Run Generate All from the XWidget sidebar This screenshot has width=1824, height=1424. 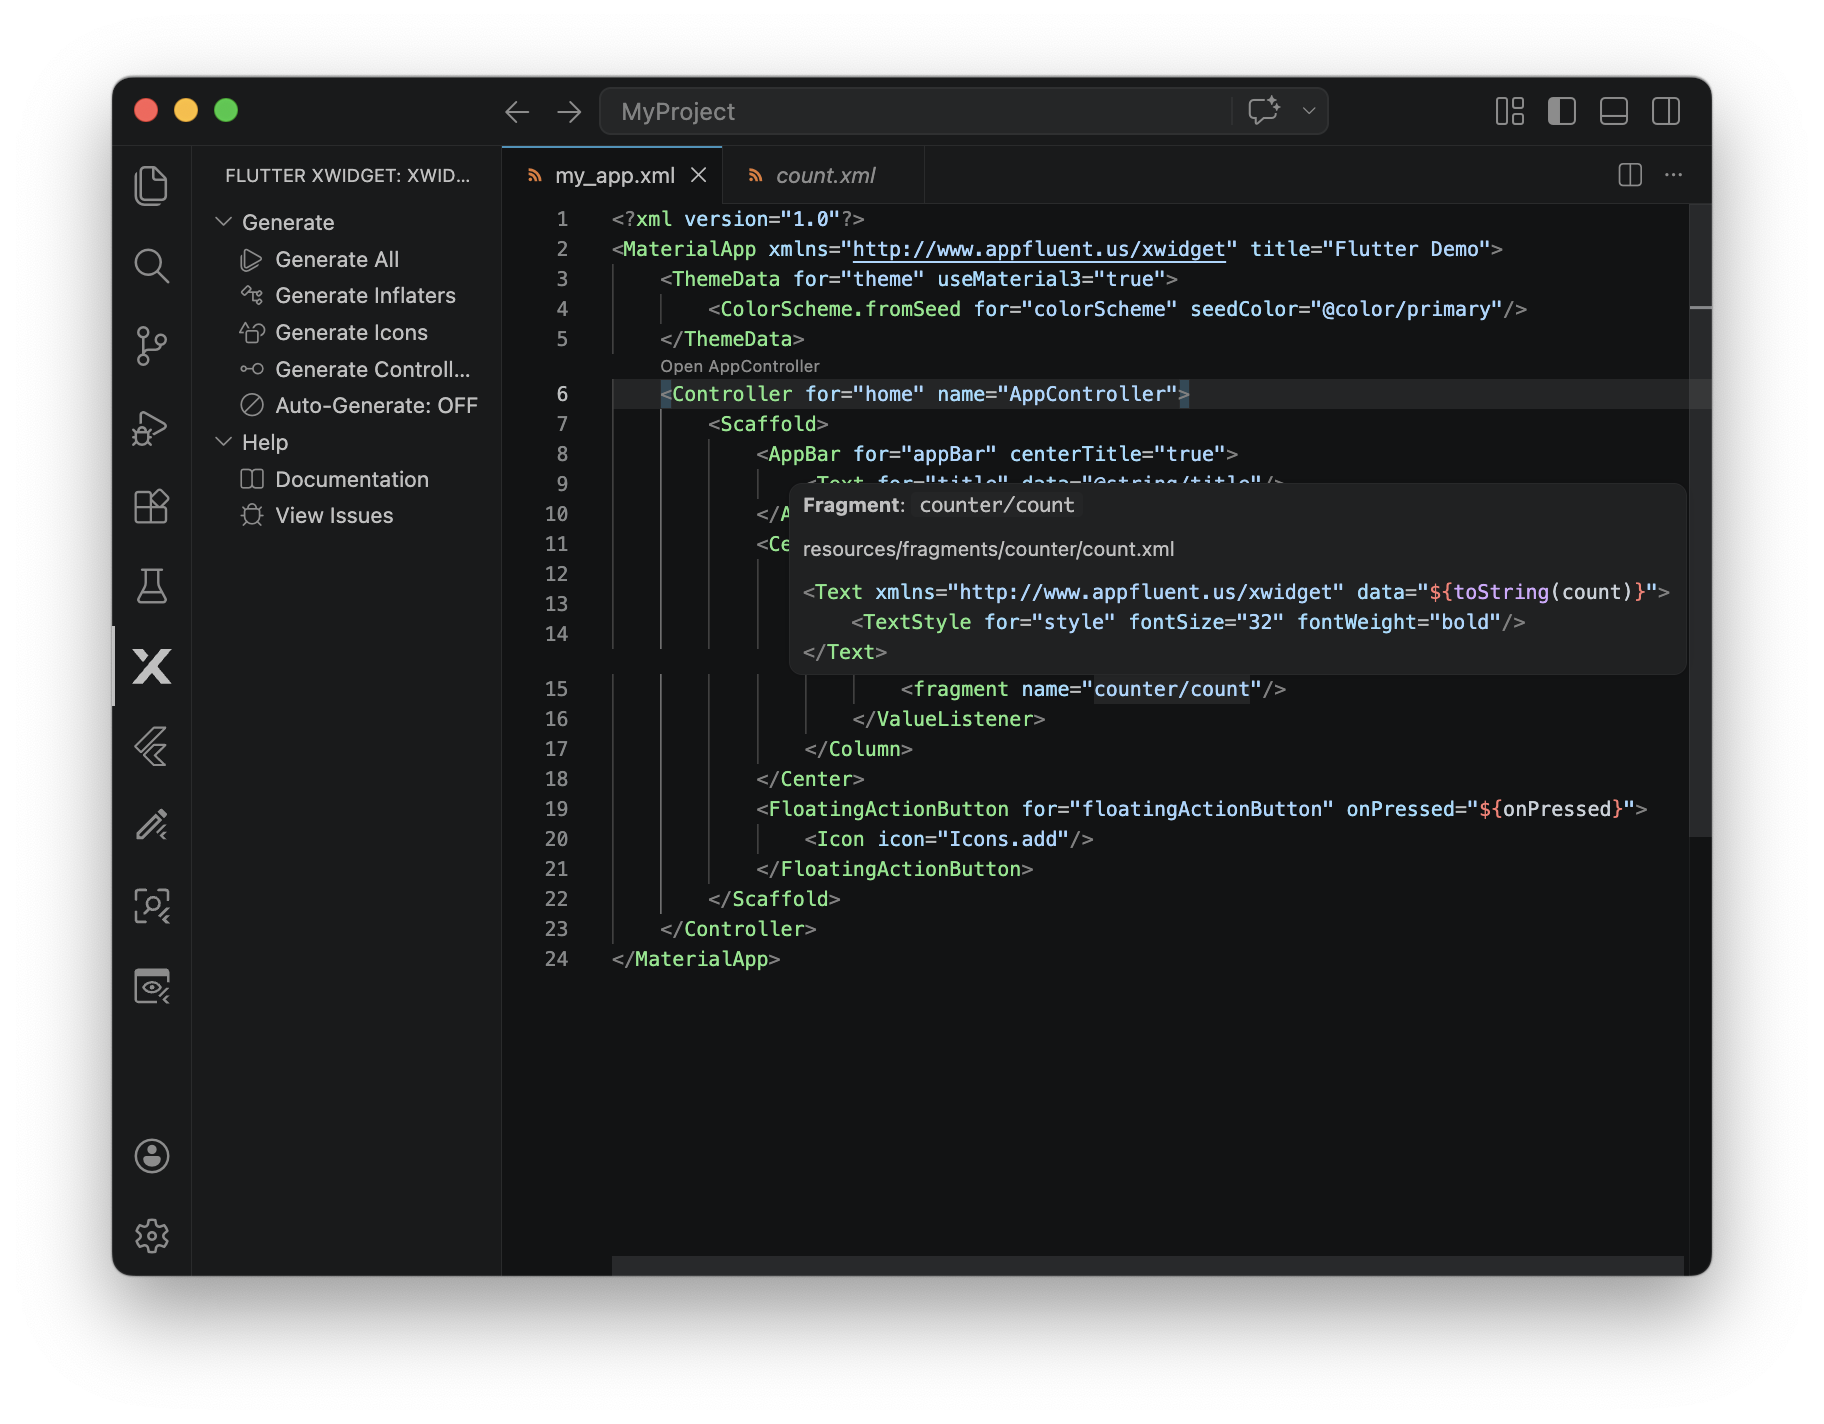pyautogui.click(x=336, y=259)
